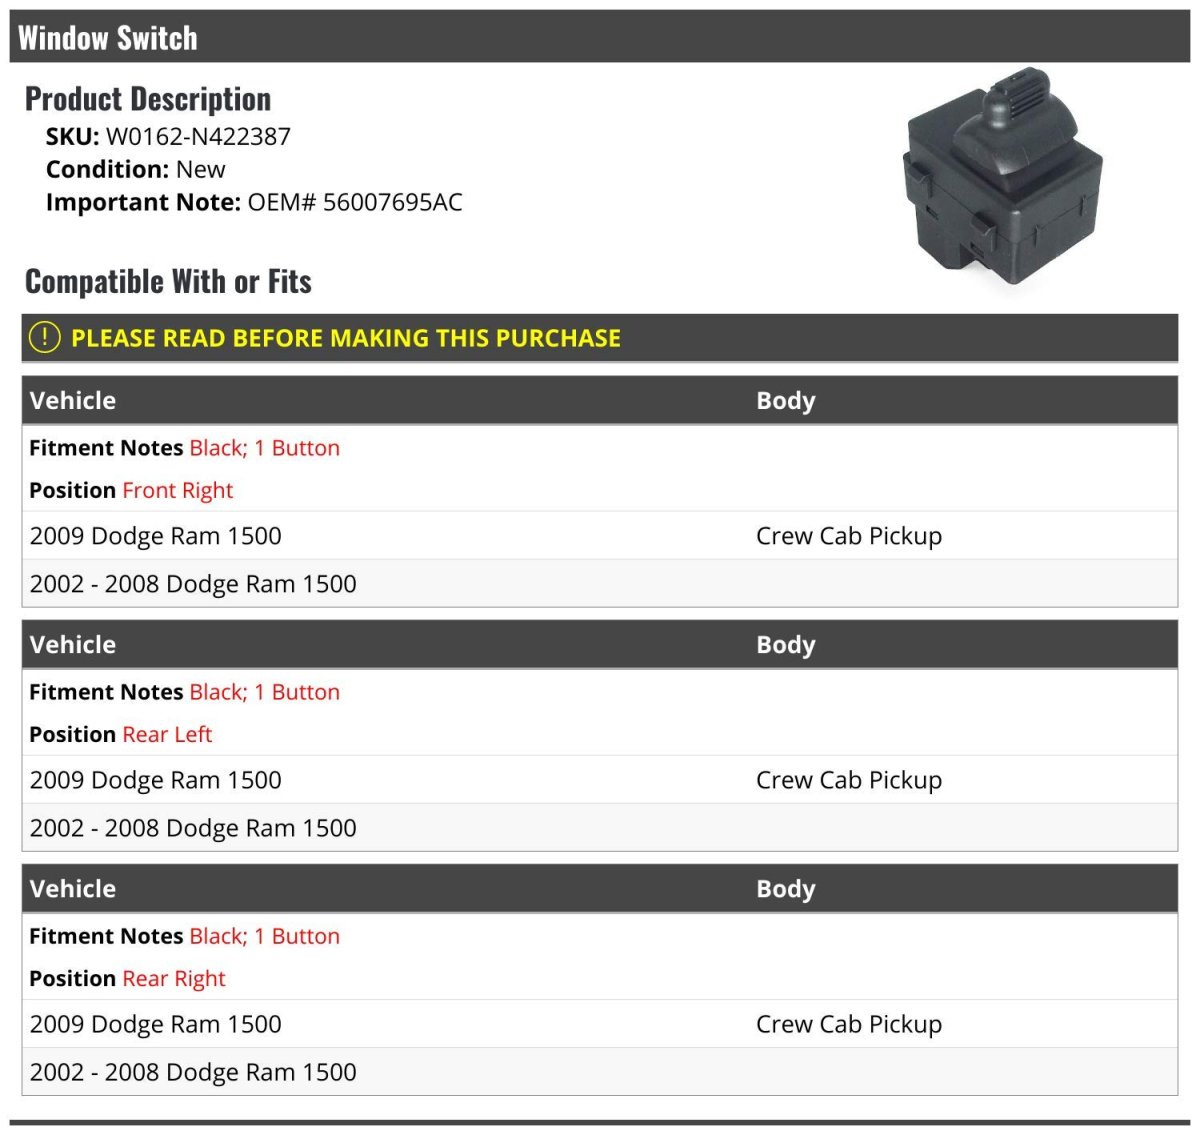
Task: Click the yellow exclamation warning icon
Action: click(45, 338)
